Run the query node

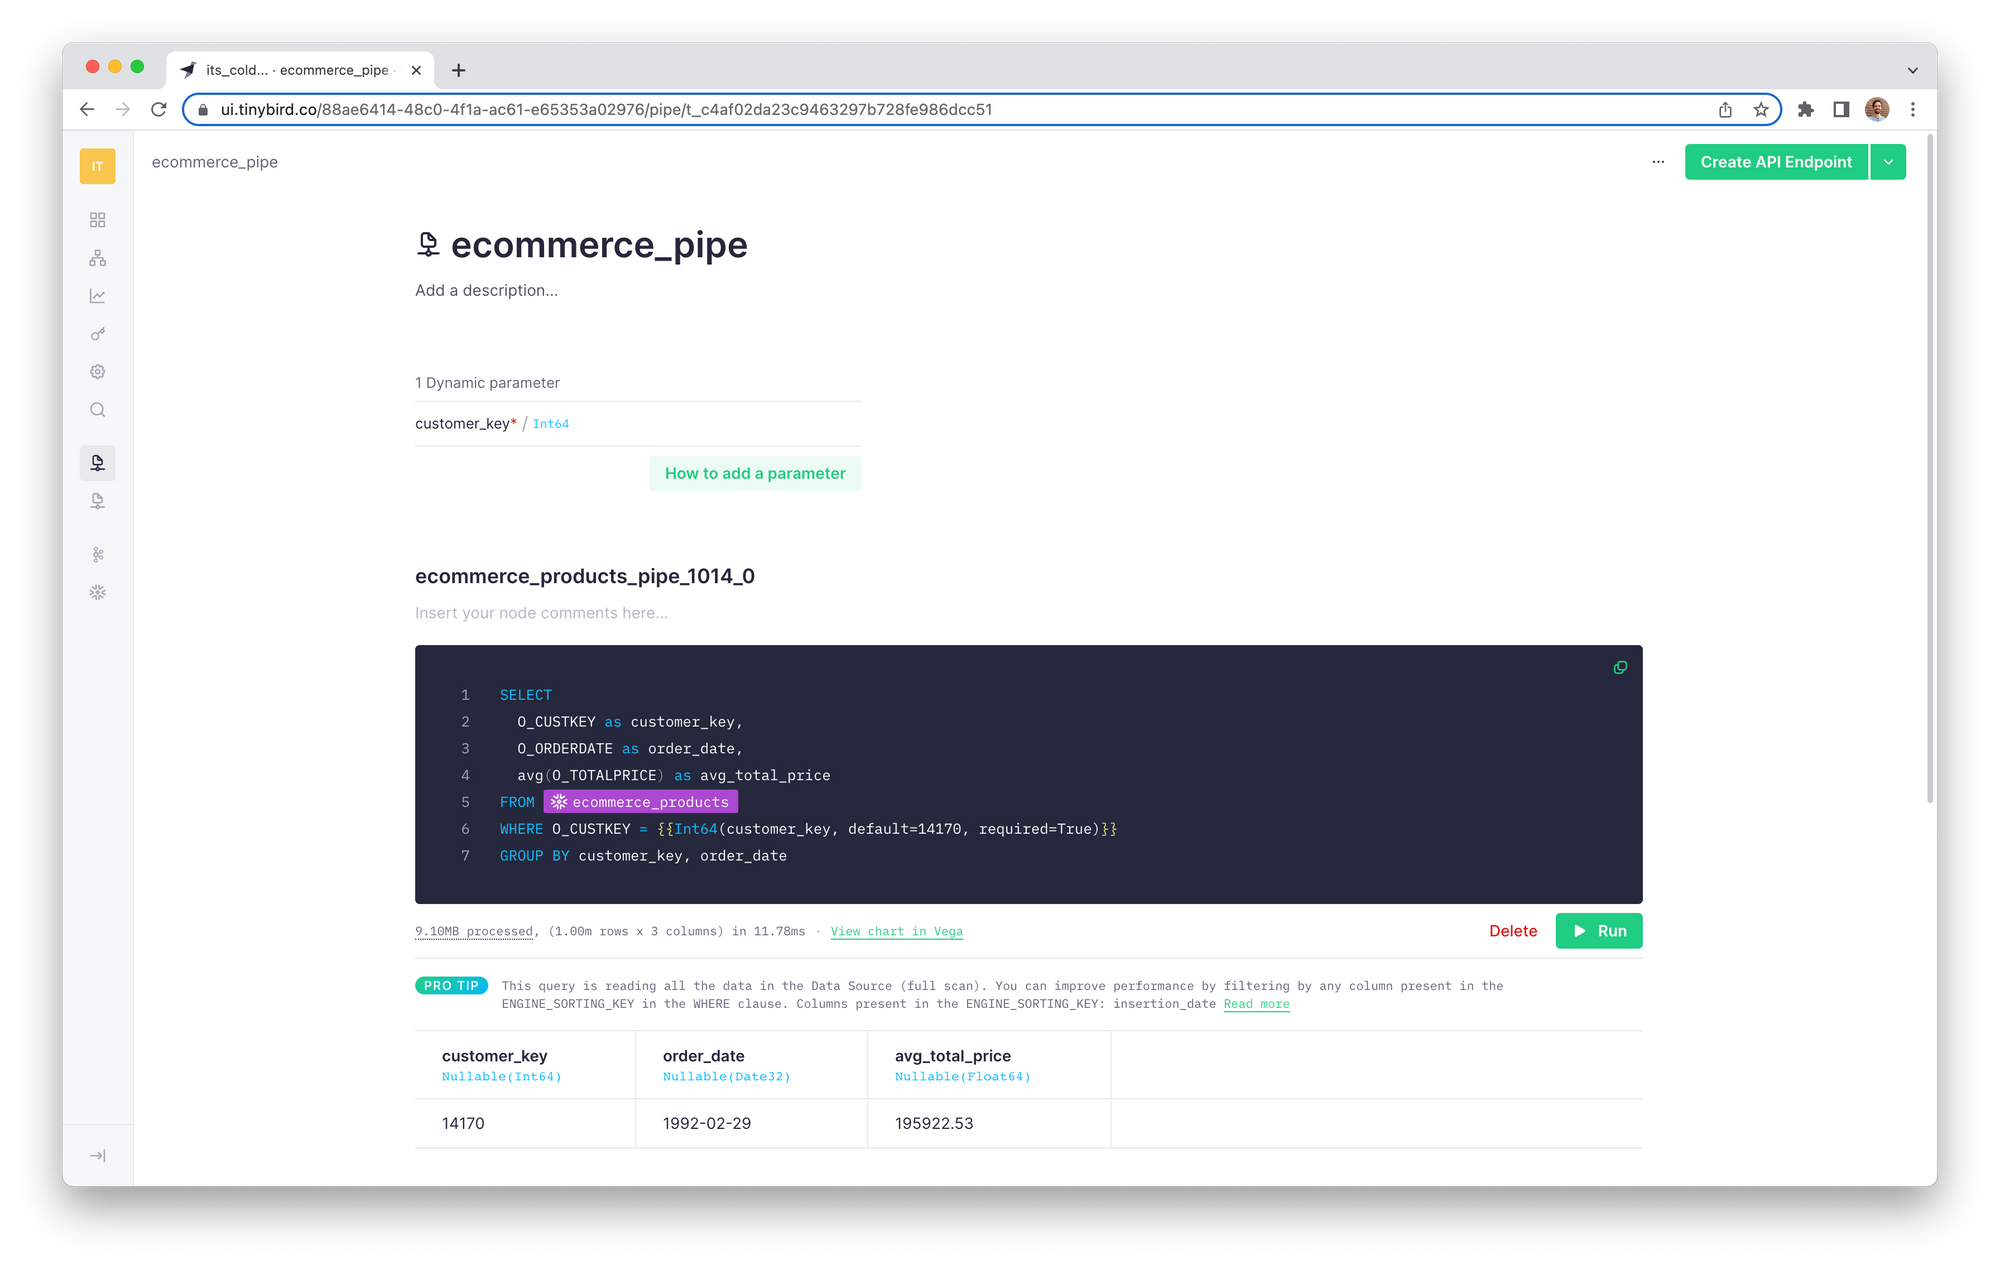pos(1598,931)
